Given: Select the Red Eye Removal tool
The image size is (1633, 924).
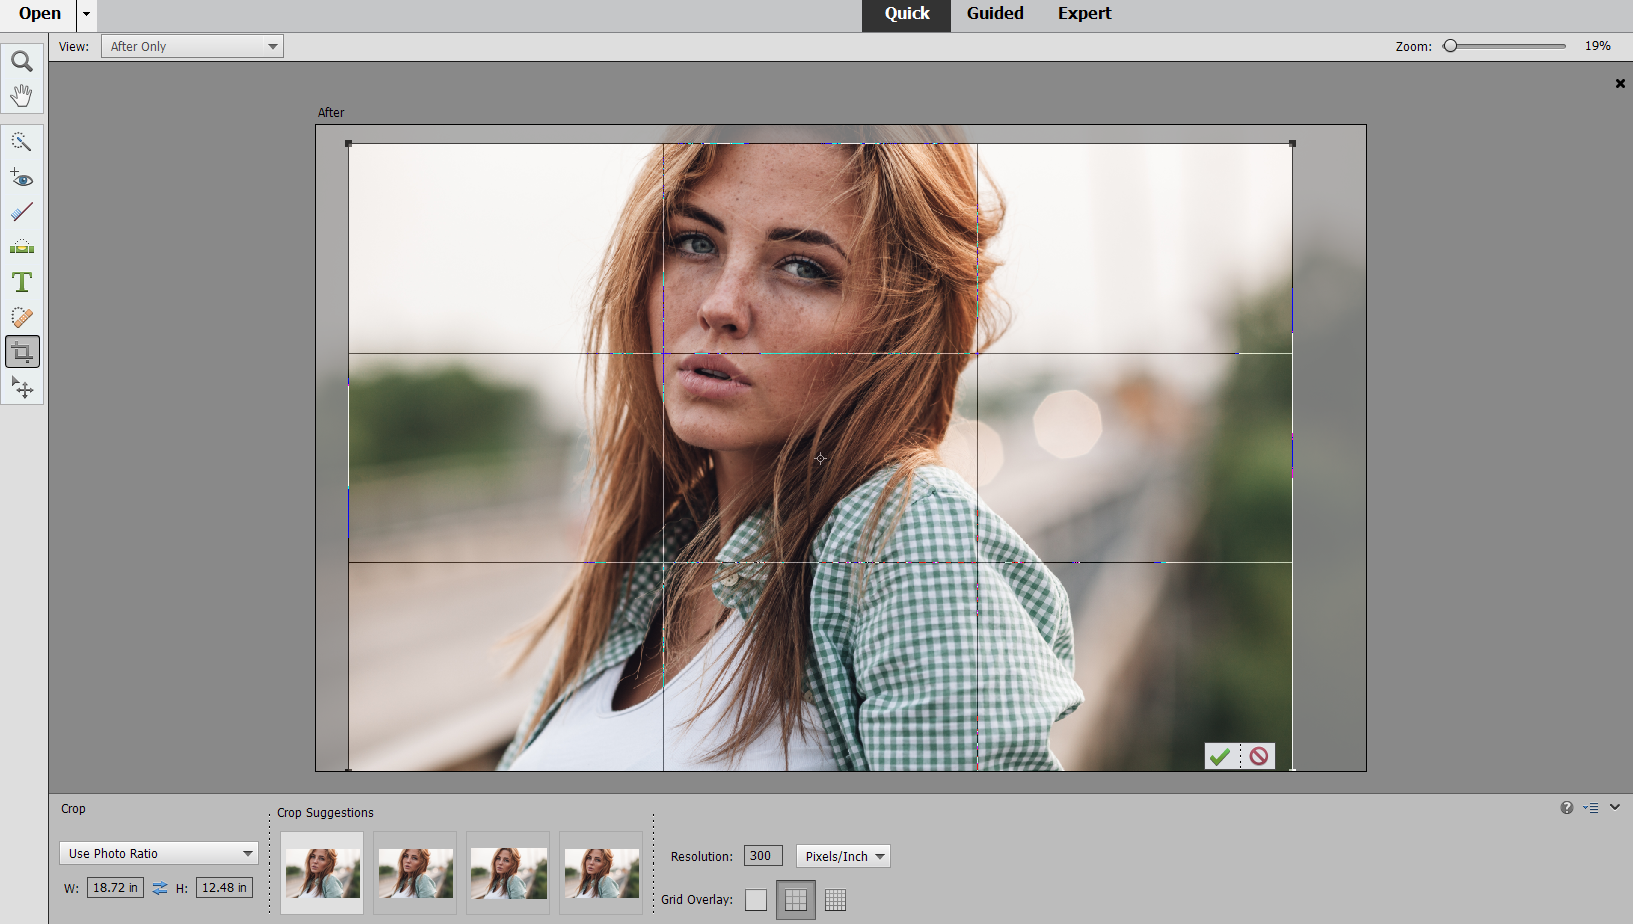Looking at the screenshot, I should tap(22, 178).
